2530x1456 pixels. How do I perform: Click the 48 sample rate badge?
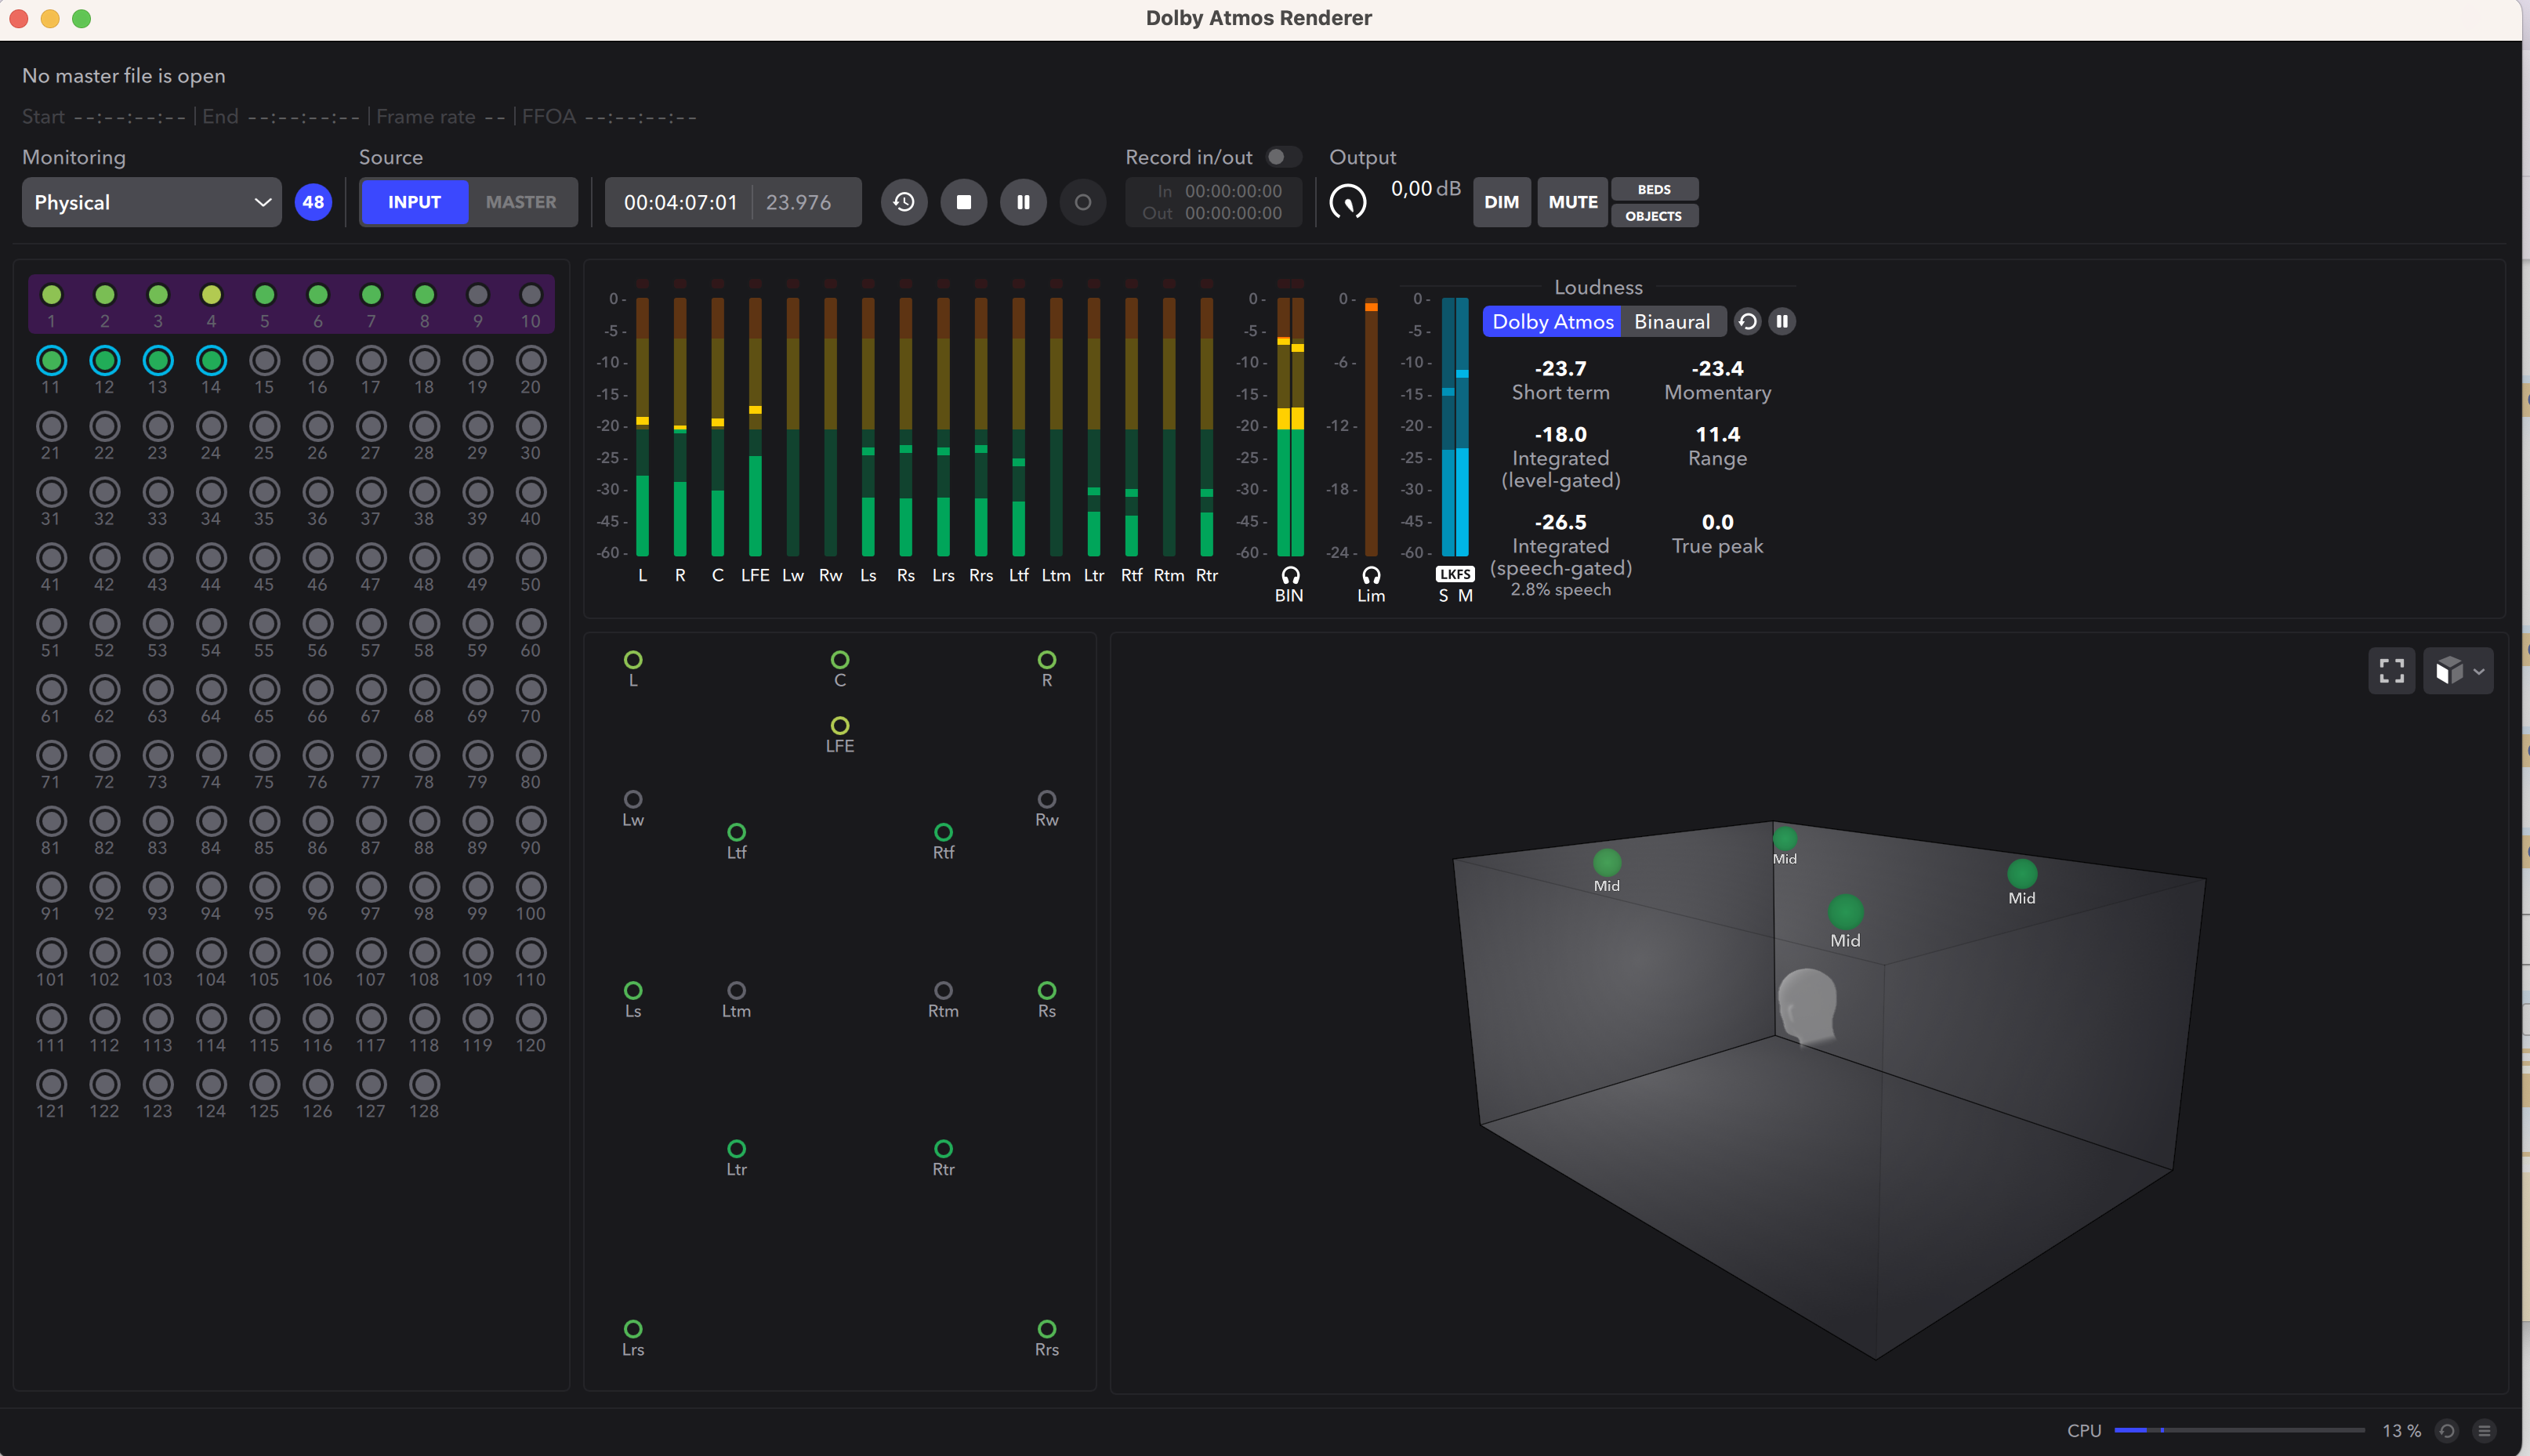click(313, 202)
